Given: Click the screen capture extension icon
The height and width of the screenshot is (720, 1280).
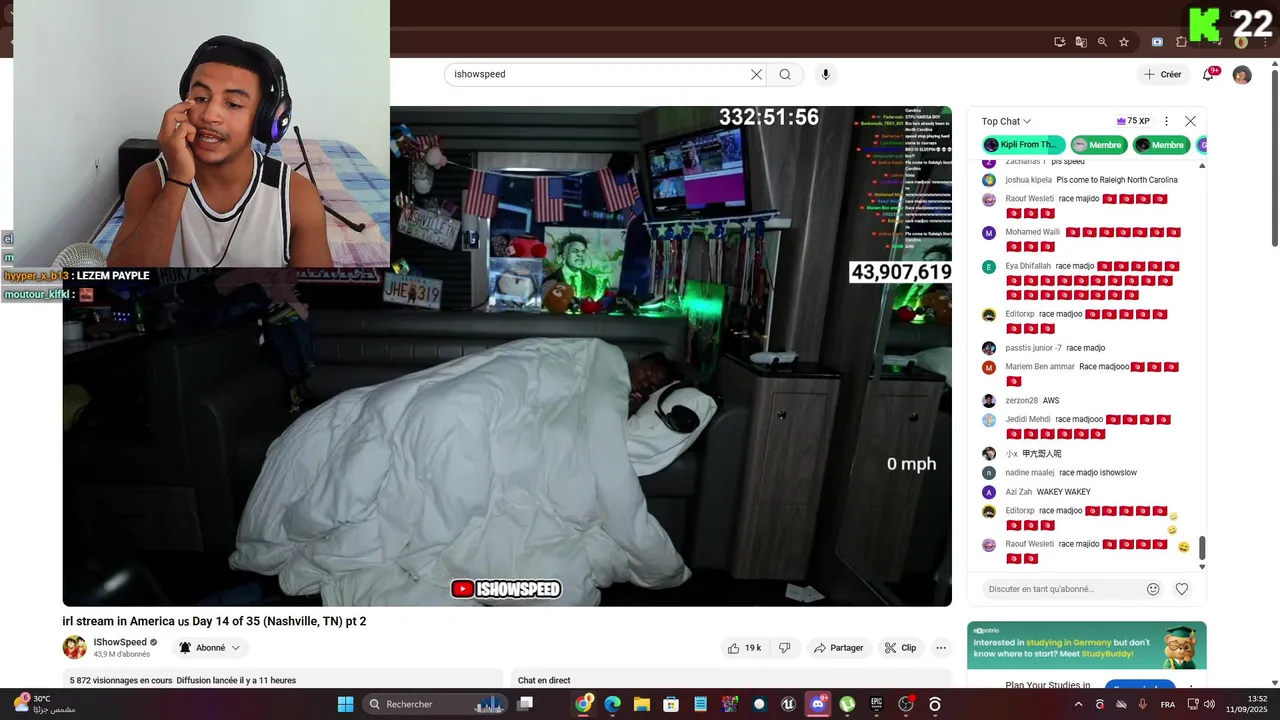Looking at the screenshot, I should click(x=1157, y=42).
